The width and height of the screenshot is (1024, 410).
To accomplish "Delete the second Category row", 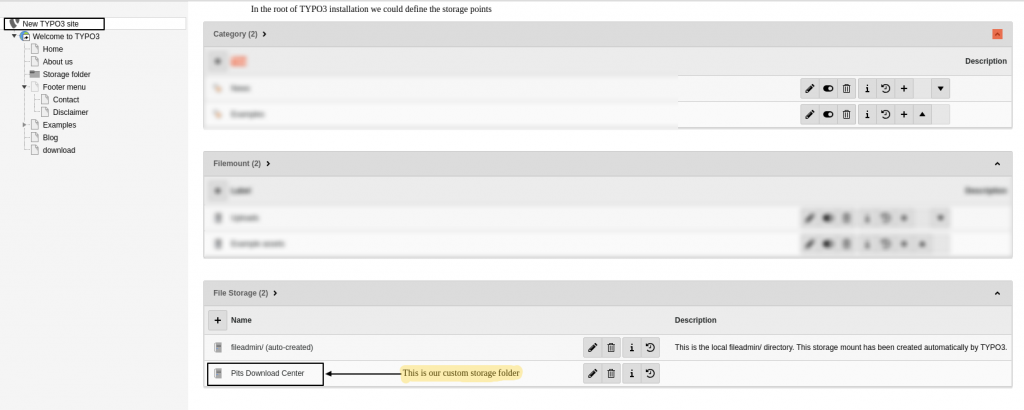I will click(847, 114).
